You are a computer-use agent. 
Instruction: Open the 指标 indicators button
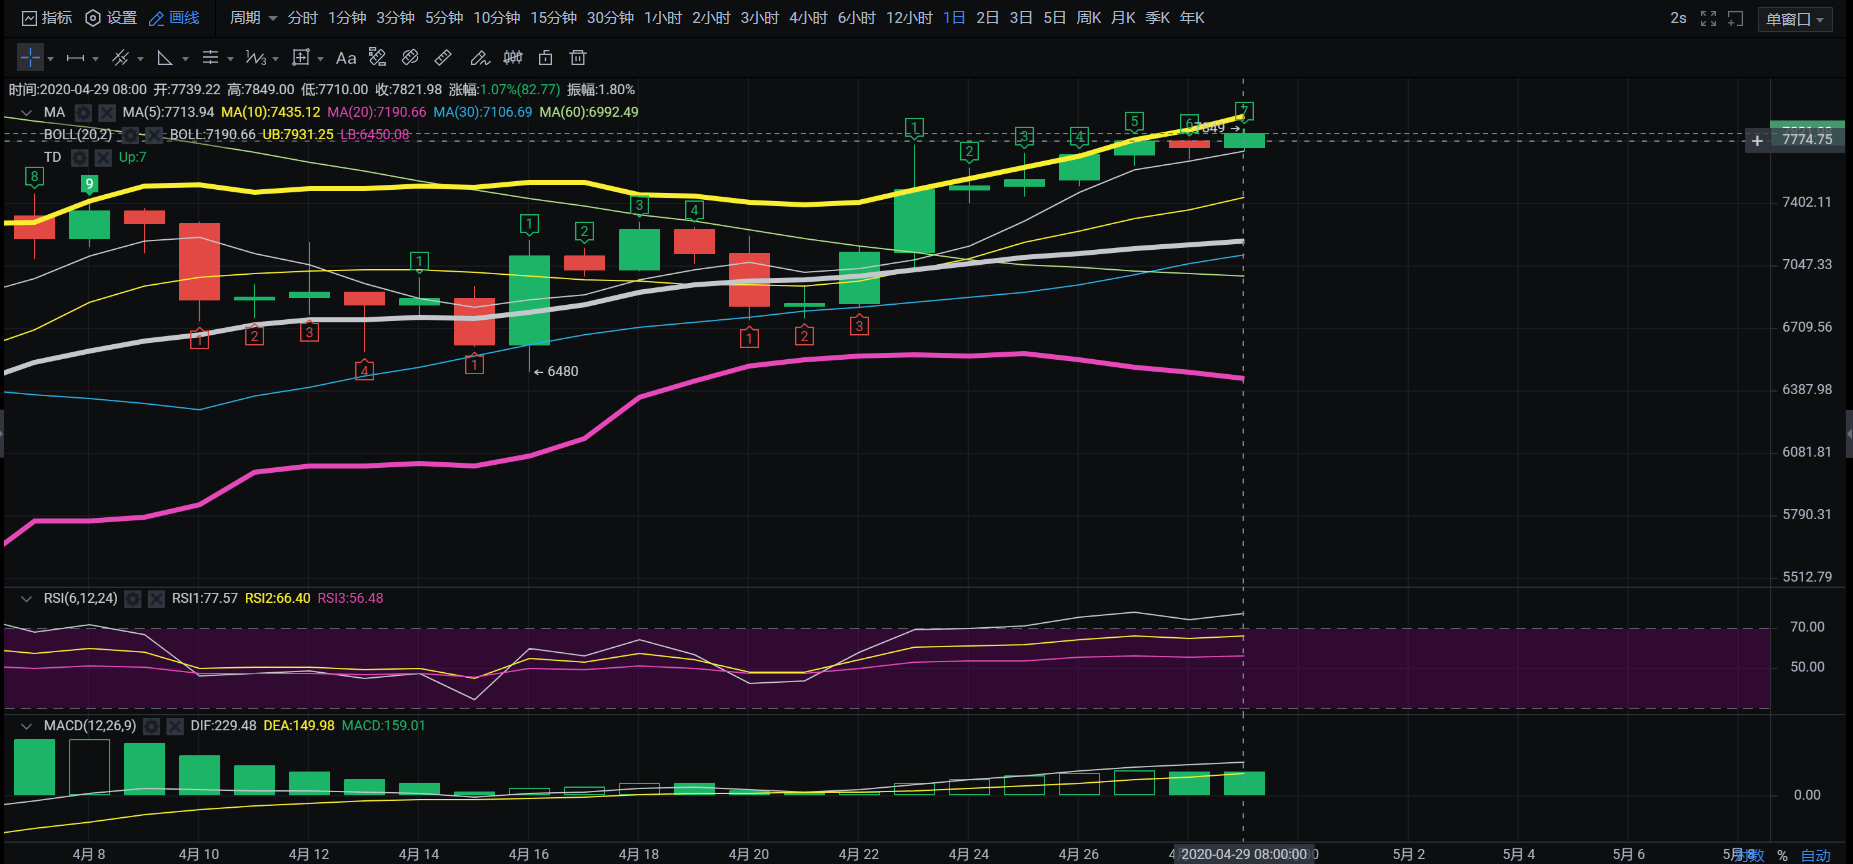point(47,18)
